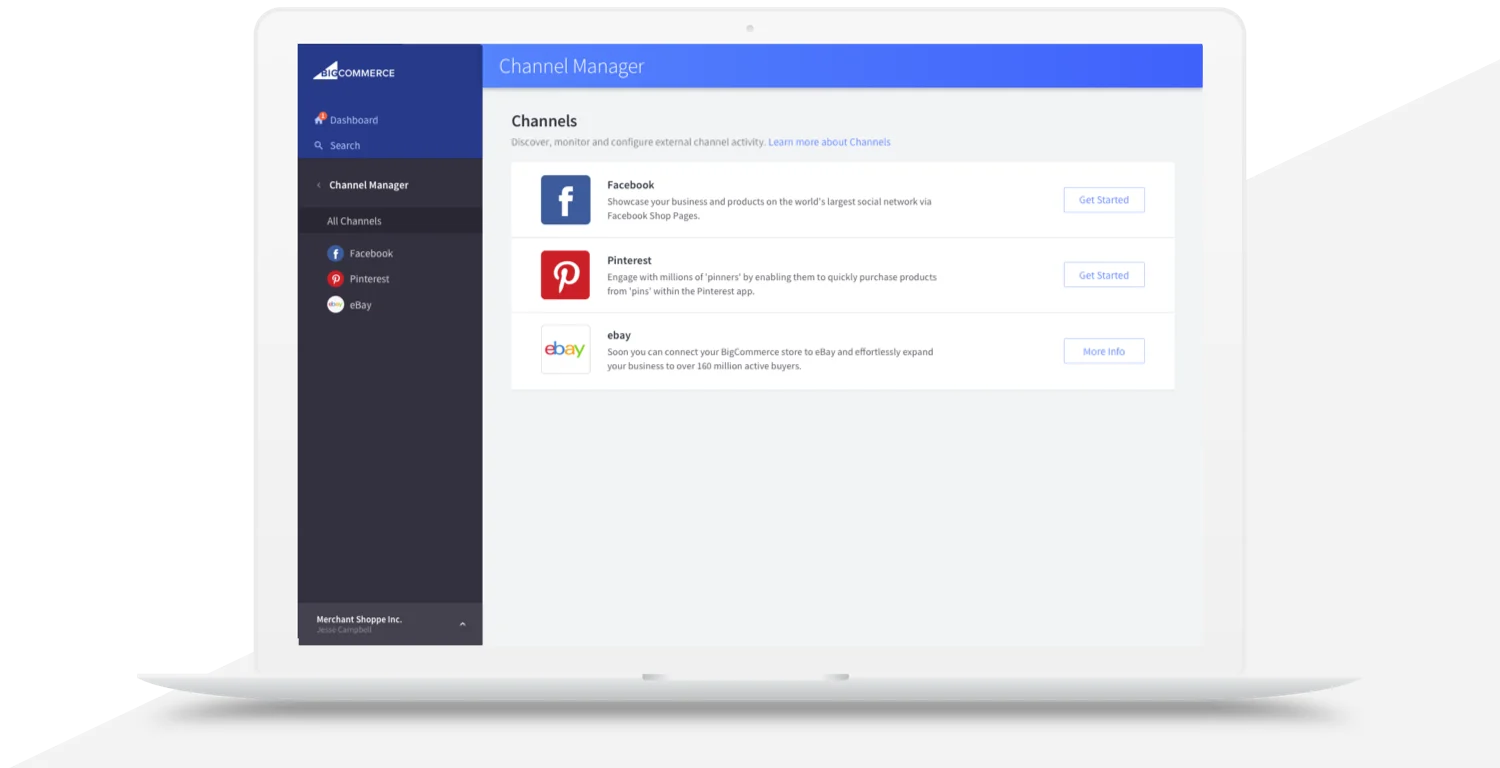
Task: Go to Dashboard menu item
Action: coord(354,120)
